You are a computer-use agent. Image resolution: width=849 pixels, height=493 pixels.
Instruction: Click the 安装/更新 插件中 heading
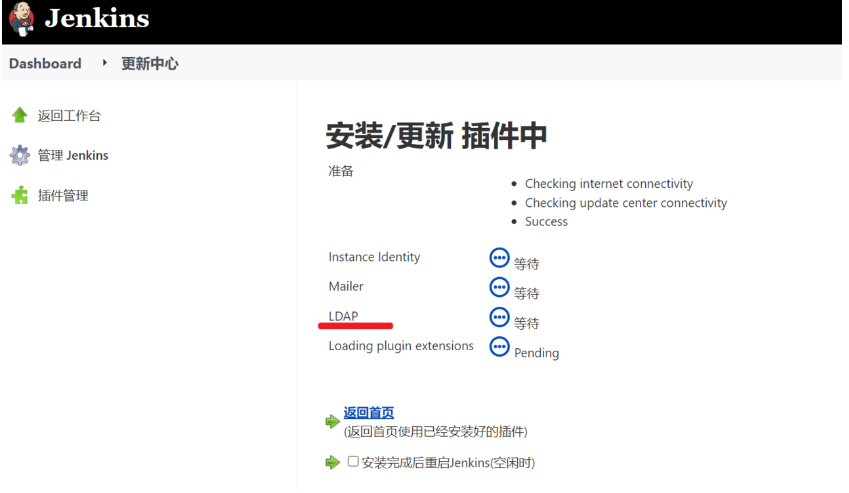[x=436, y=135]
